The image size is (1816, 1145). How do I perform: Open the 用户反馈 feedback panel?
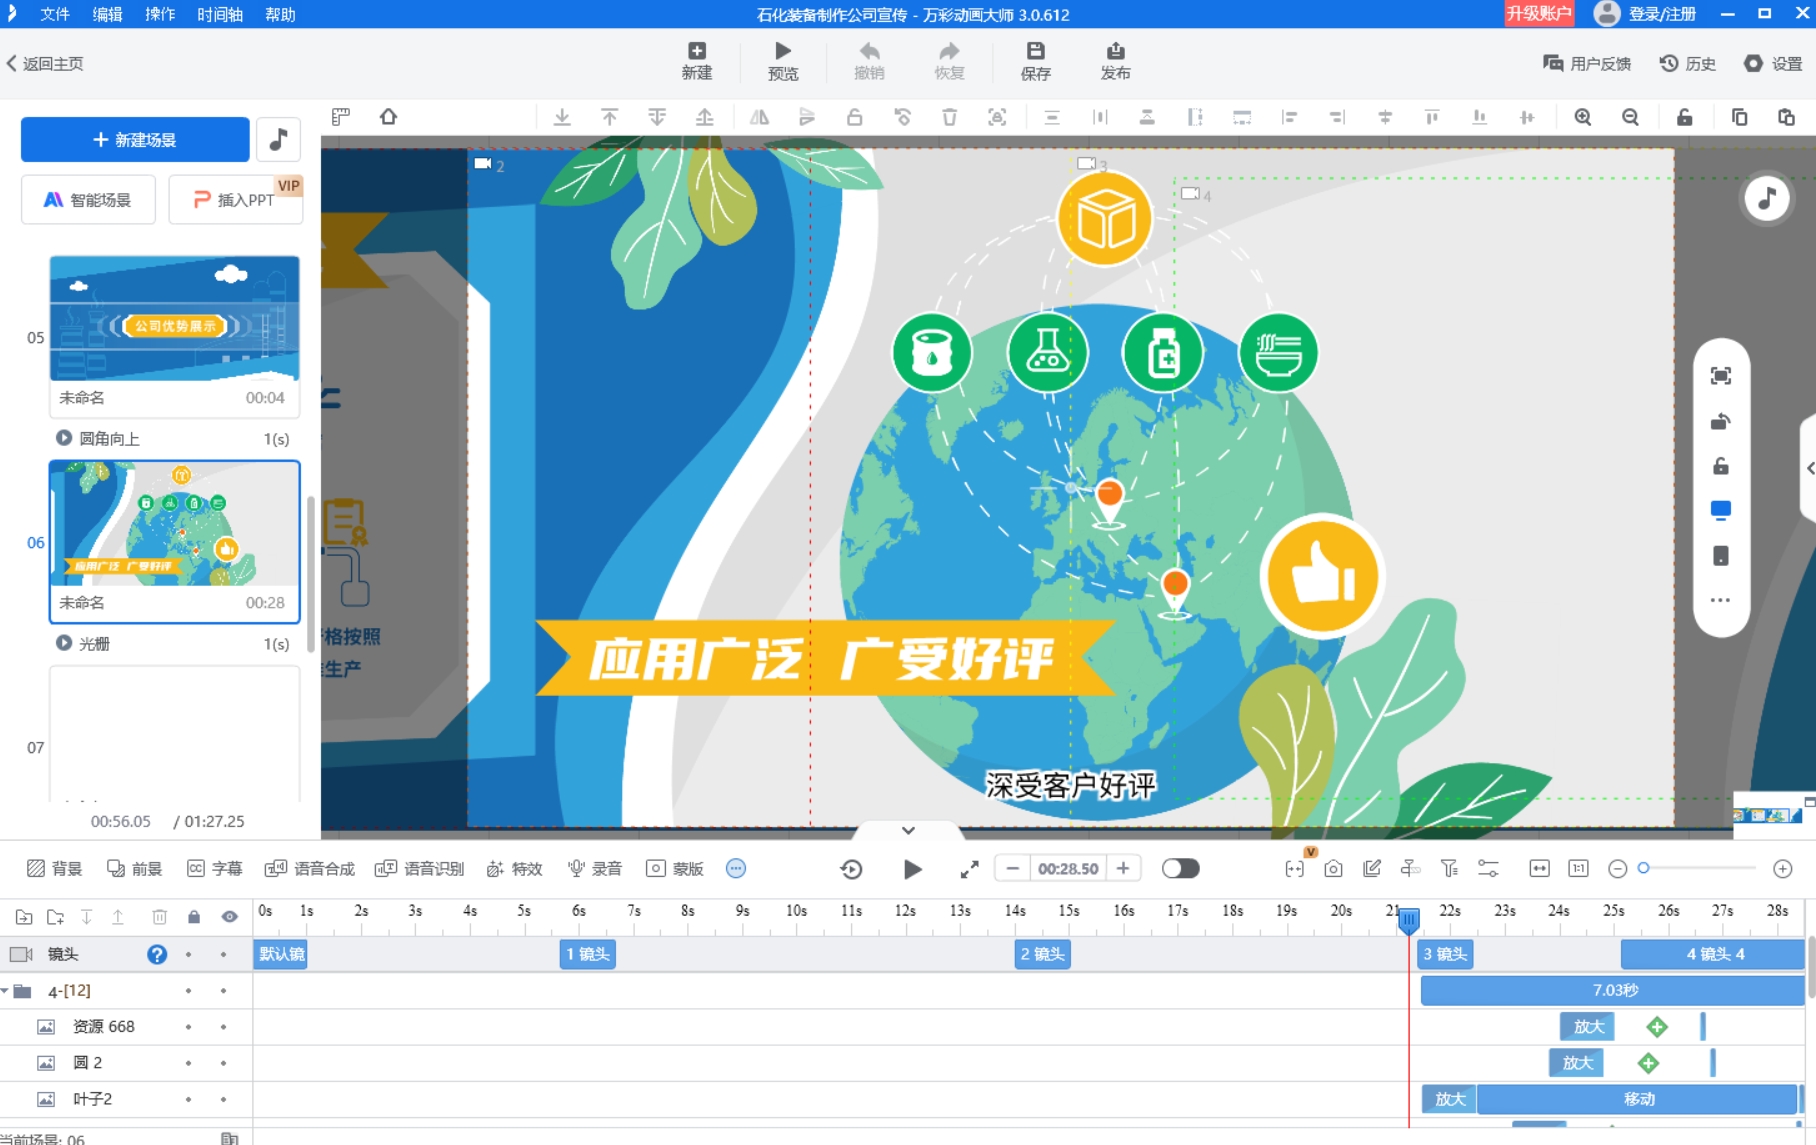pos(1587,63)
